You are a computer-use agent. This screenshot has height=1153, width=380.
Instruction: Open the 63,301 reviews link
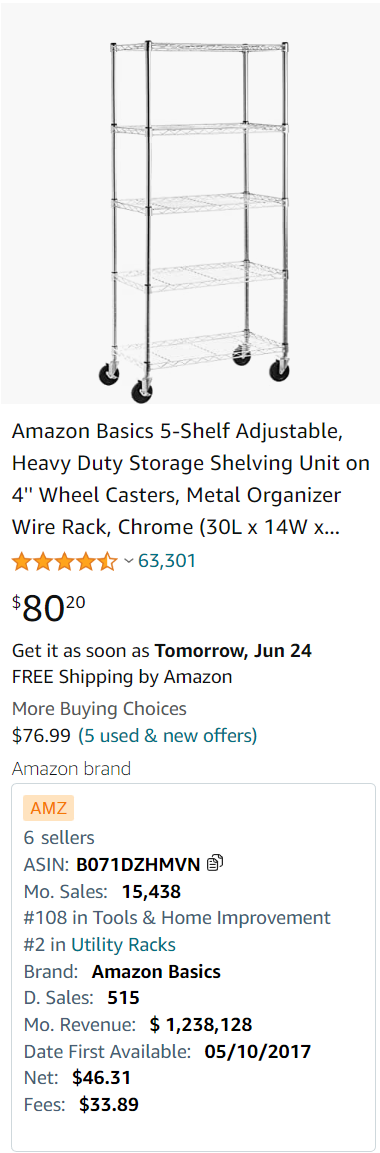tap(167, 561)
